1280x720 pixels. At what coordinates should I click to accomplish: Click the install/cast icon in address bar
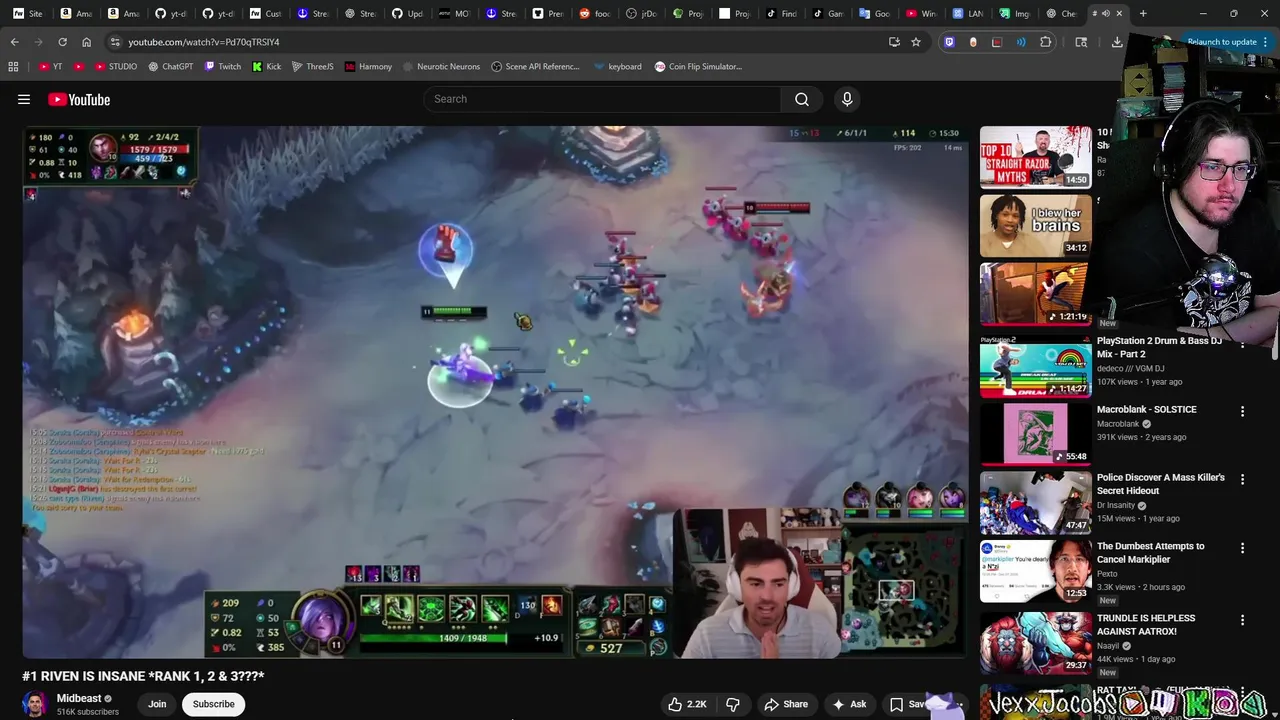tap(894, 42)
